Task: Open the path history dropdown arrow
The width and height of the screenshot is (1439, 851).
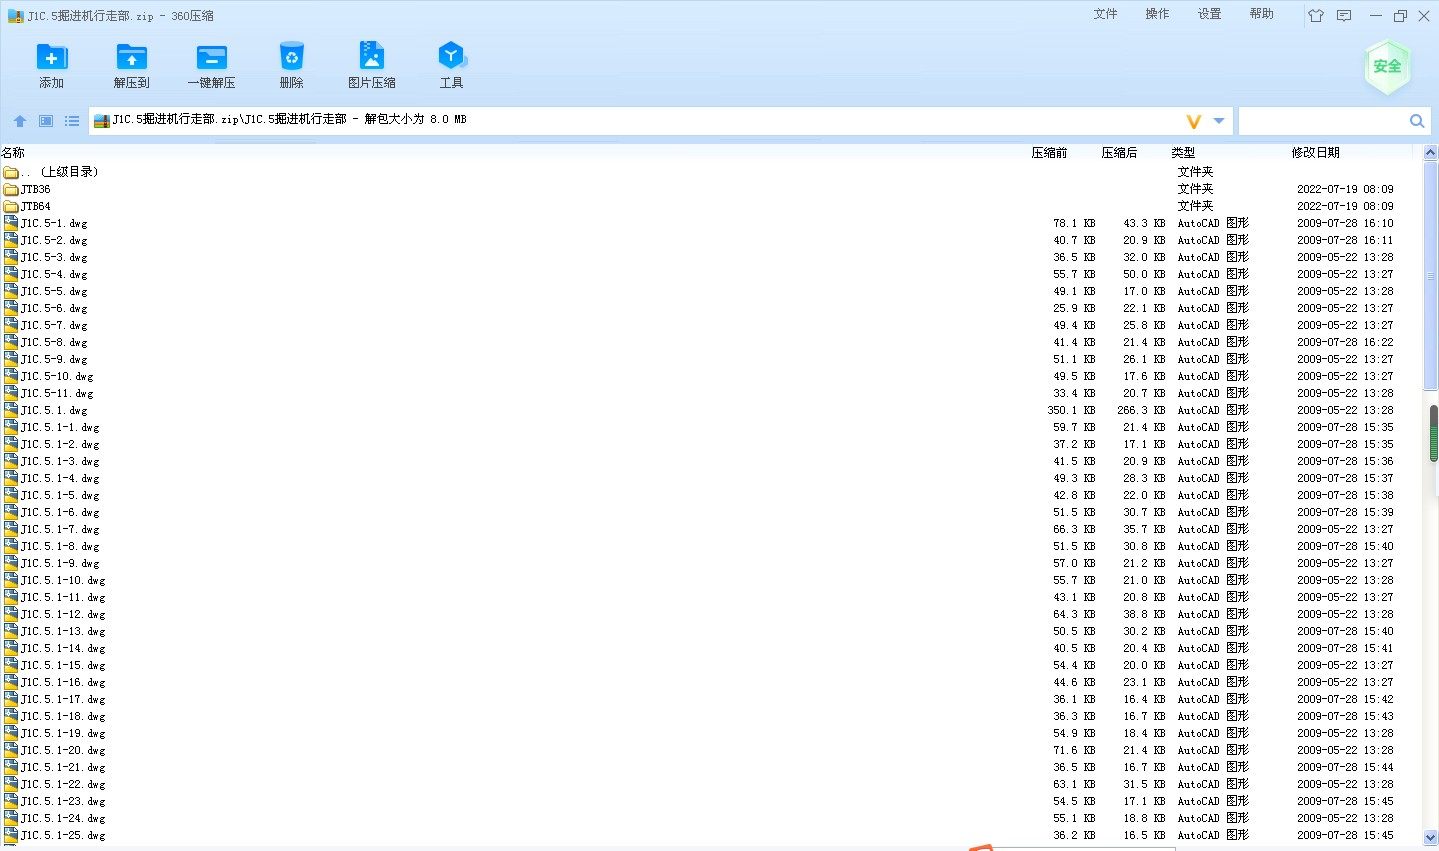Action: click(x=1219, y=121)
